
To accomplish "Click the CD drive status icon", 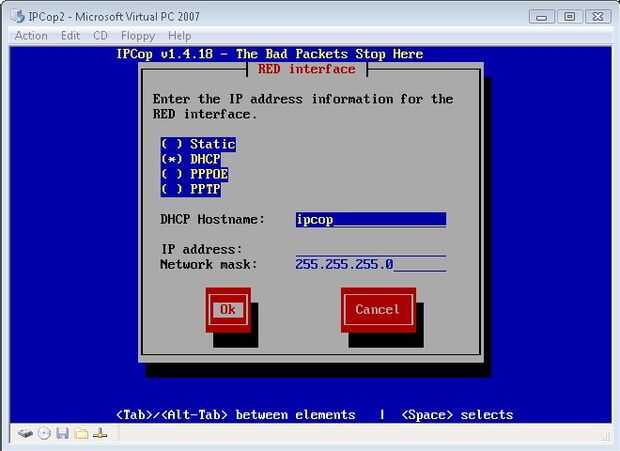I will [44, 434].
